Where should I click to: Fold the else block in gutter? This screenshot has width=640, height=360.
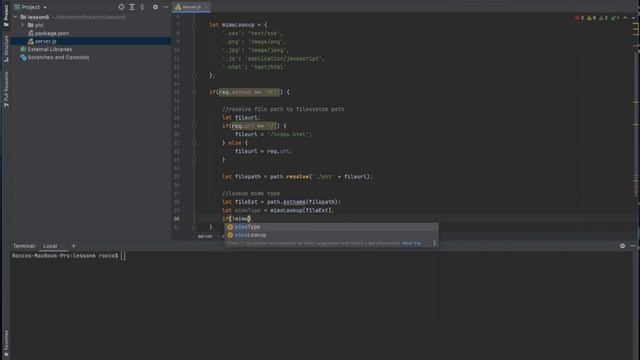[194, 143]
